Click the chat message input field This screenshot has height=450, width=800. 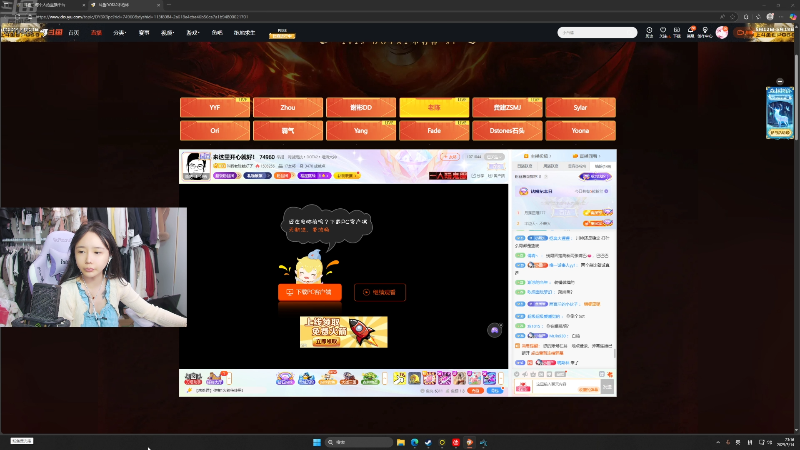point(566,387)
